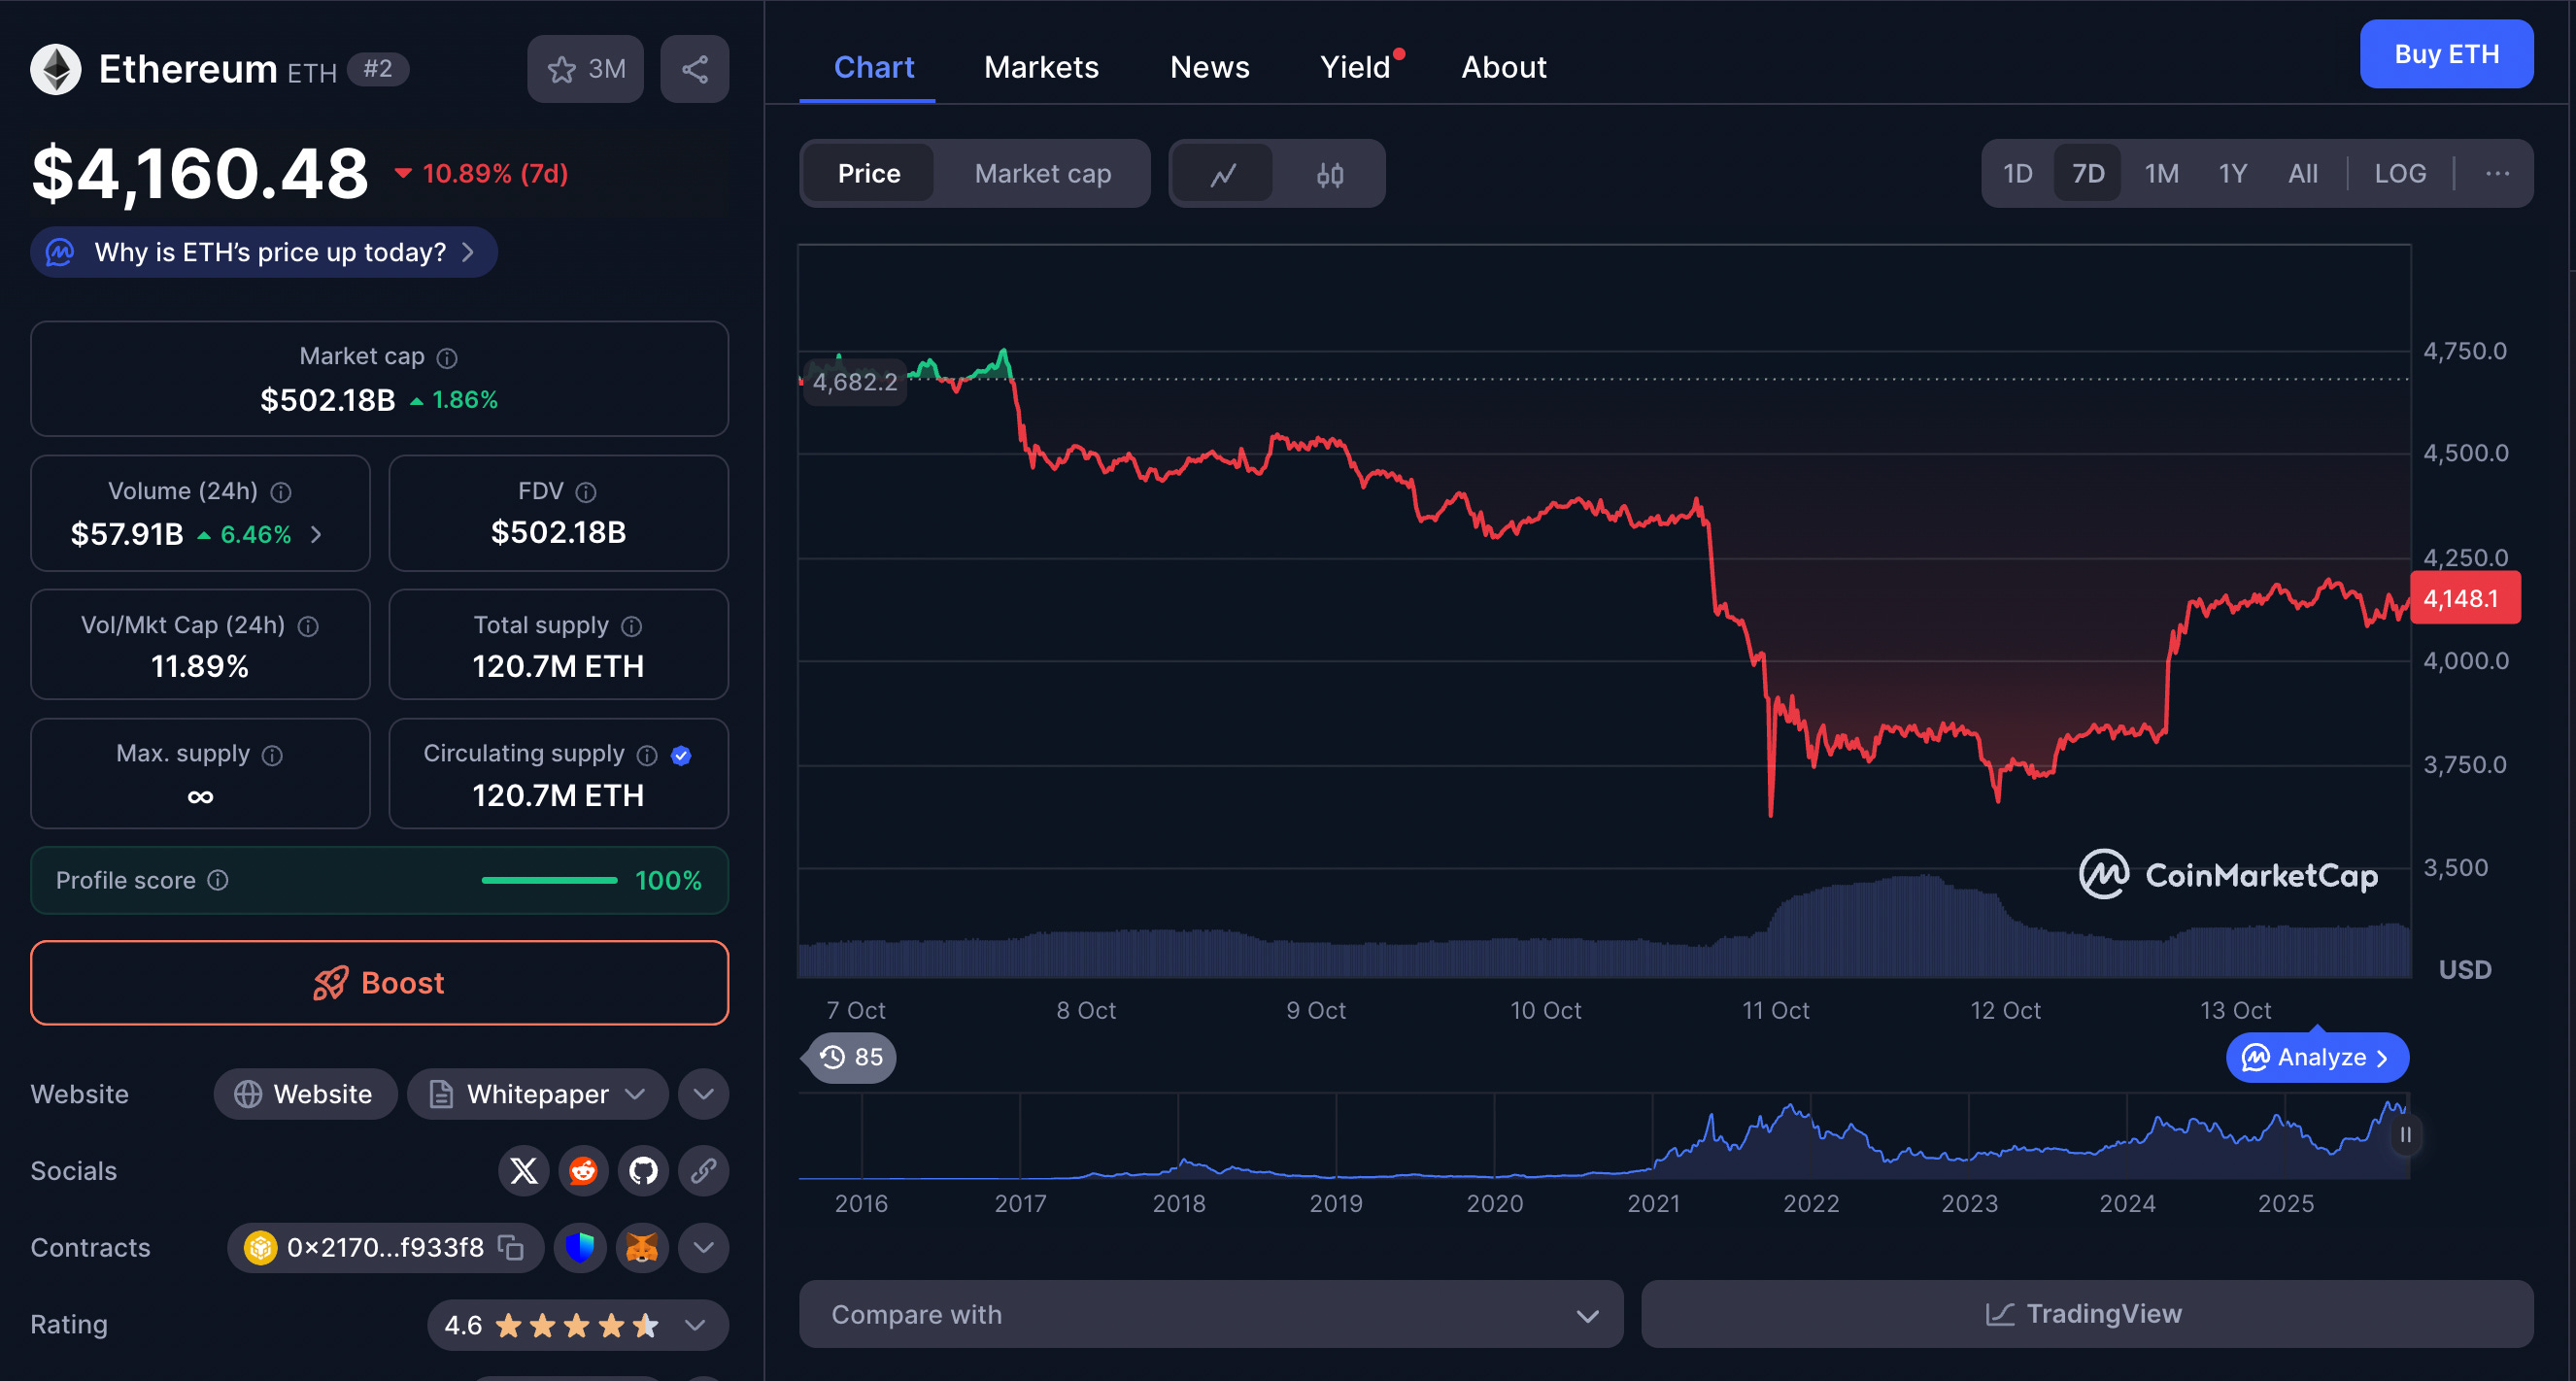Share the Ethereum page via share icon

(694, 68)
